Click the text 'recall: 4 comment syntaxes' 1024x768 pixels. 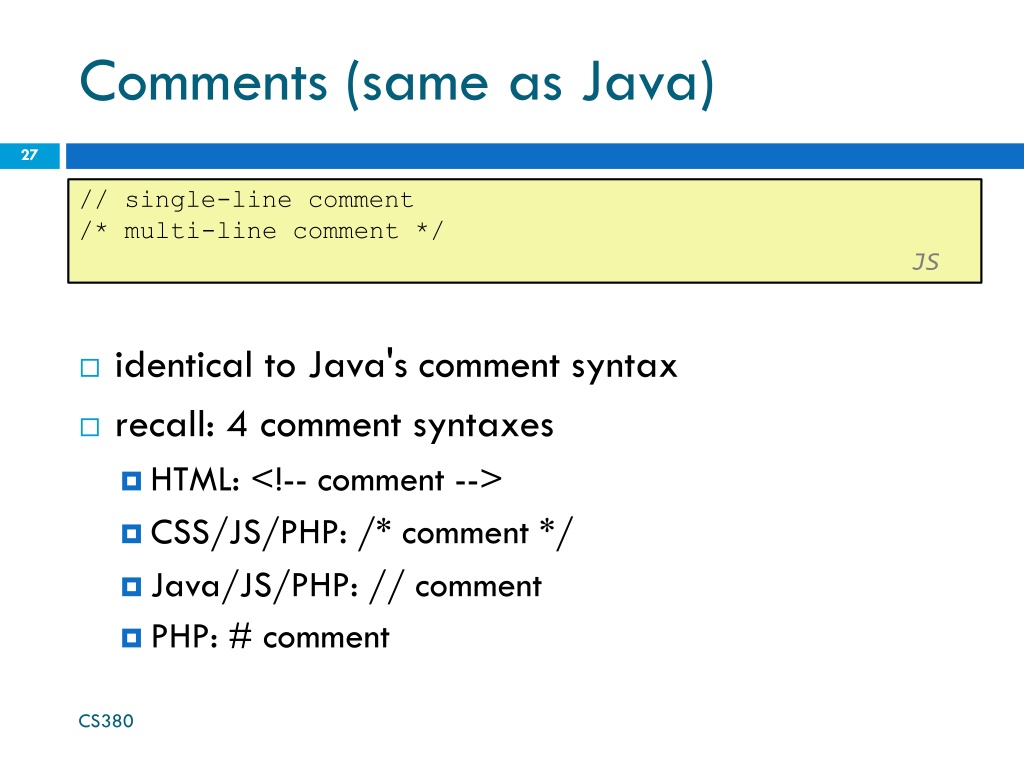pyautogui.click(x=334, y=426)
